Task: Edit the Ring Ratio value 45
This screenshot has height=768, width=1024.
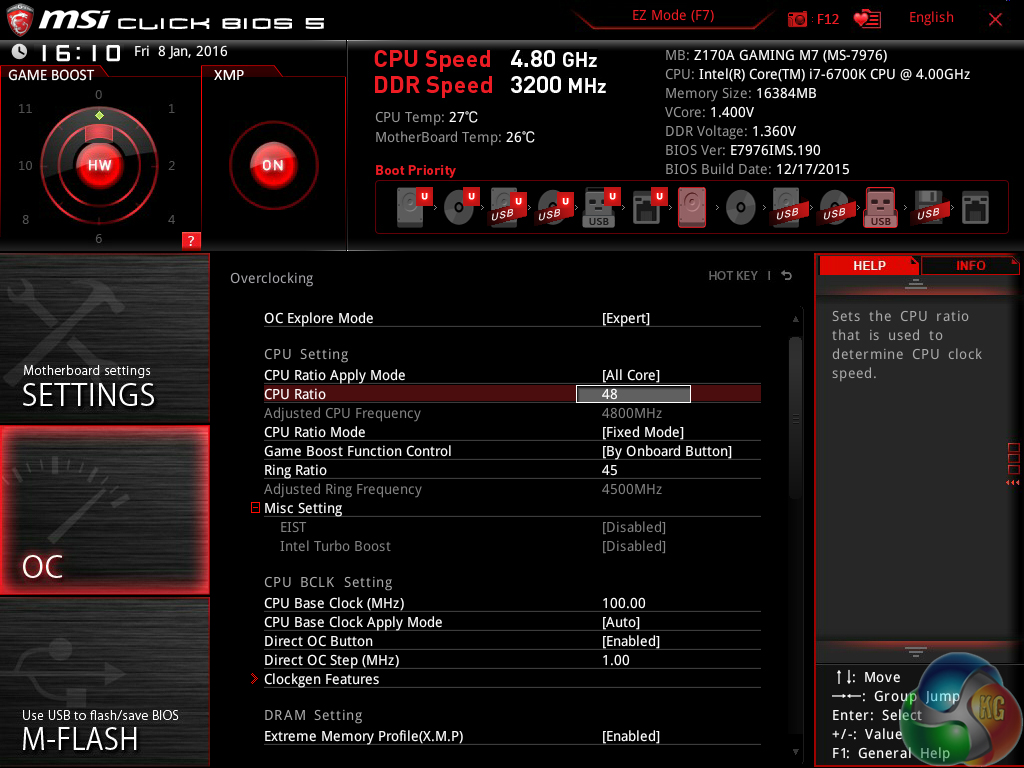Action: [609, 470]
